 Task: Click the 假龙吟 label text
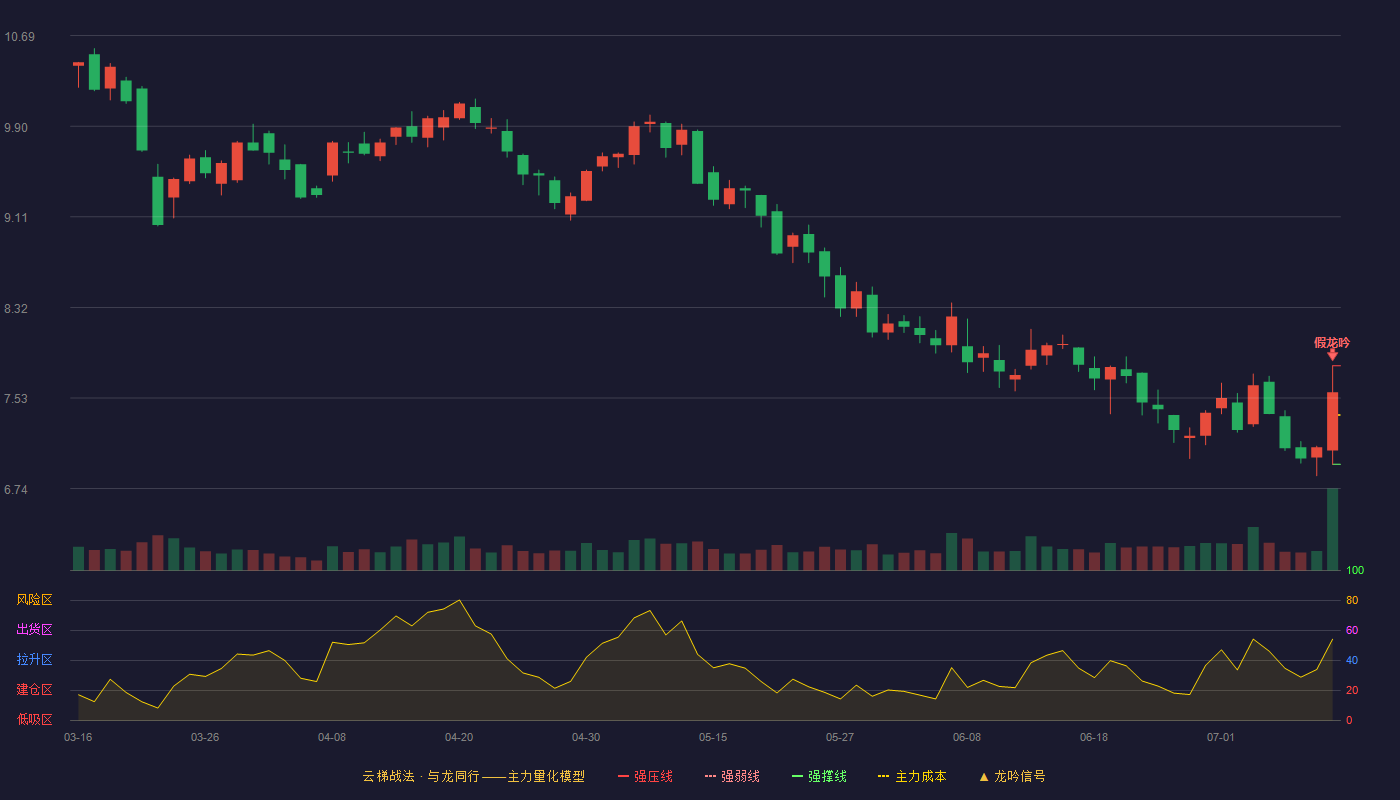tap(1332, 342)
